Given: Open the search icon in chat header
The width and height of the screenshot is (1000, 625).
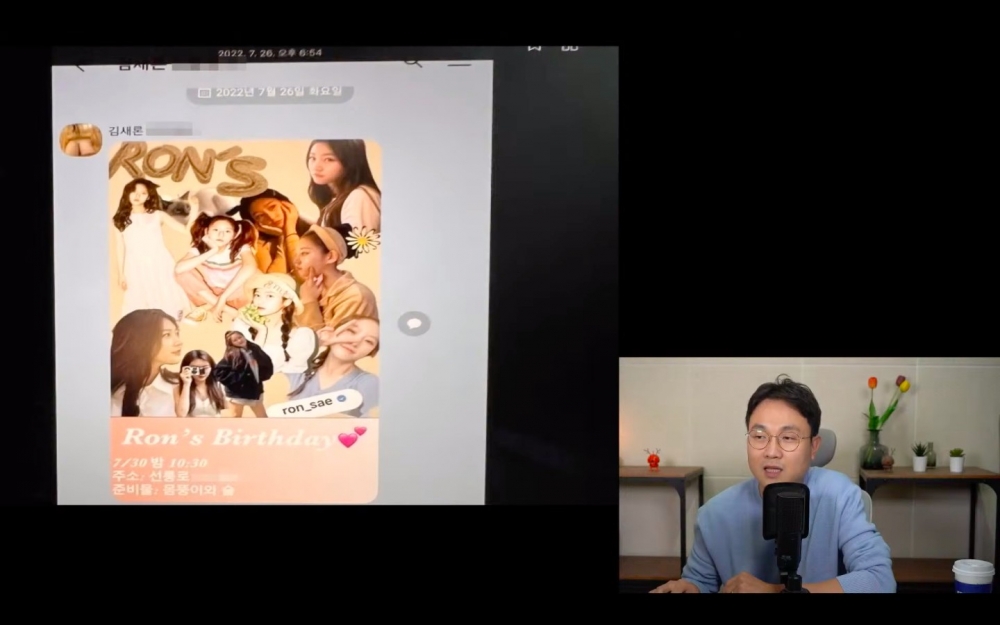Looking at the screenshot, I should 412,63.
